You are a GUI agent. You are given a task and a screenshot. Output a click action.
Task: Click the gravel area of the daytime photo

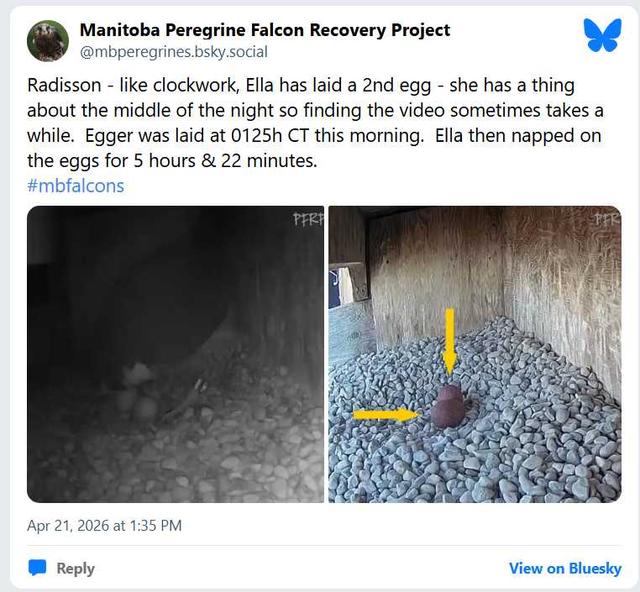click(x=475, y=461)
